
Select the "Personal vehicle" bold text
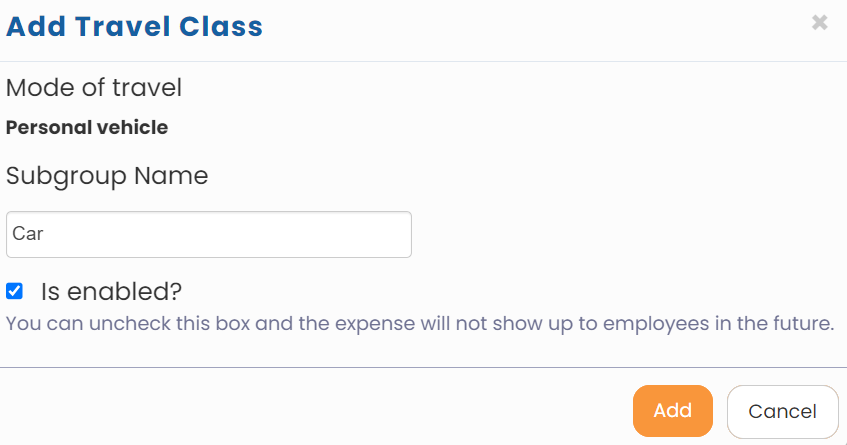pos(87,128)
